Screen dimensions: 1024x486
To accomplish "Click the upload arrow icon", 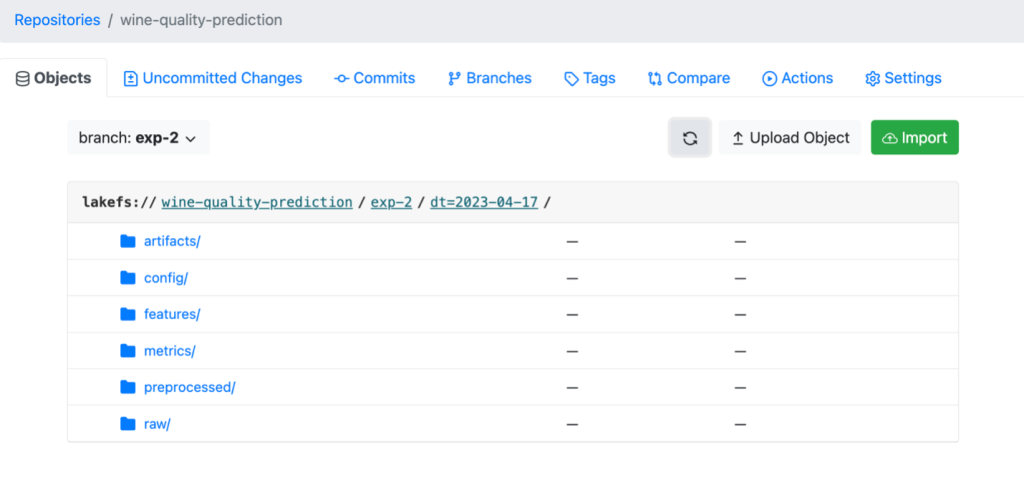I will (738, 138).
